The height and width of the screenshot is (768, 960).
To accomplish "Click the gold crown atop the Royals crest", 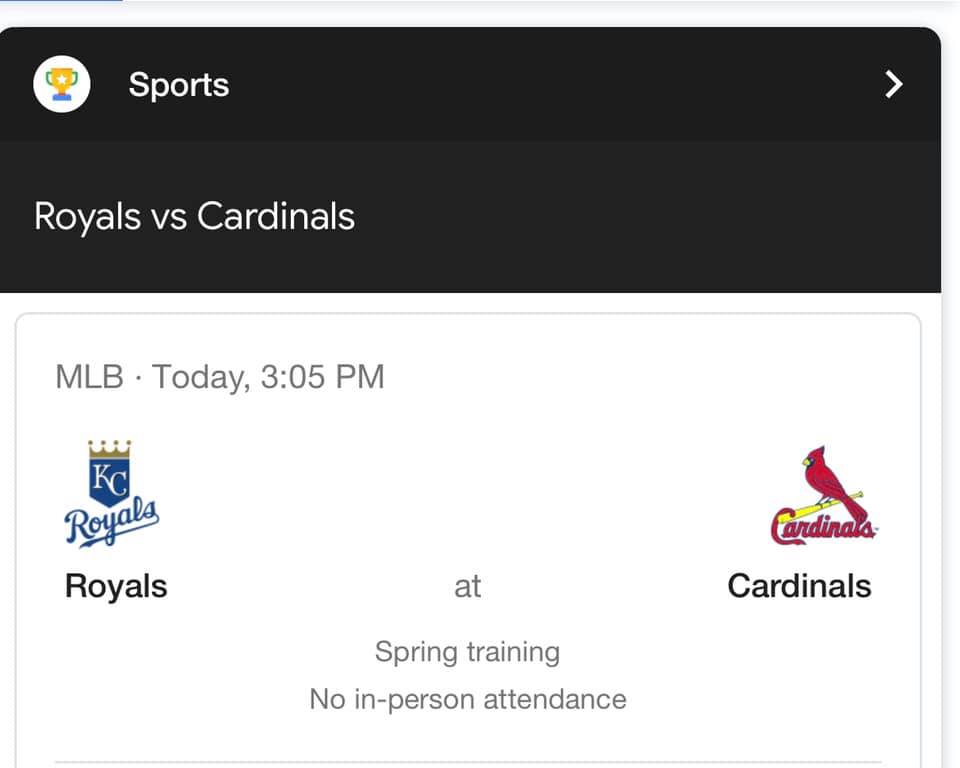I will 110,449.
